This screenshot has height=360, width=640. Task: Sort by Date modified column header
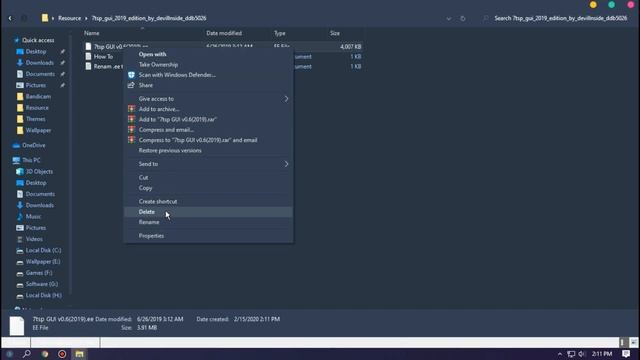coord(224,33)
